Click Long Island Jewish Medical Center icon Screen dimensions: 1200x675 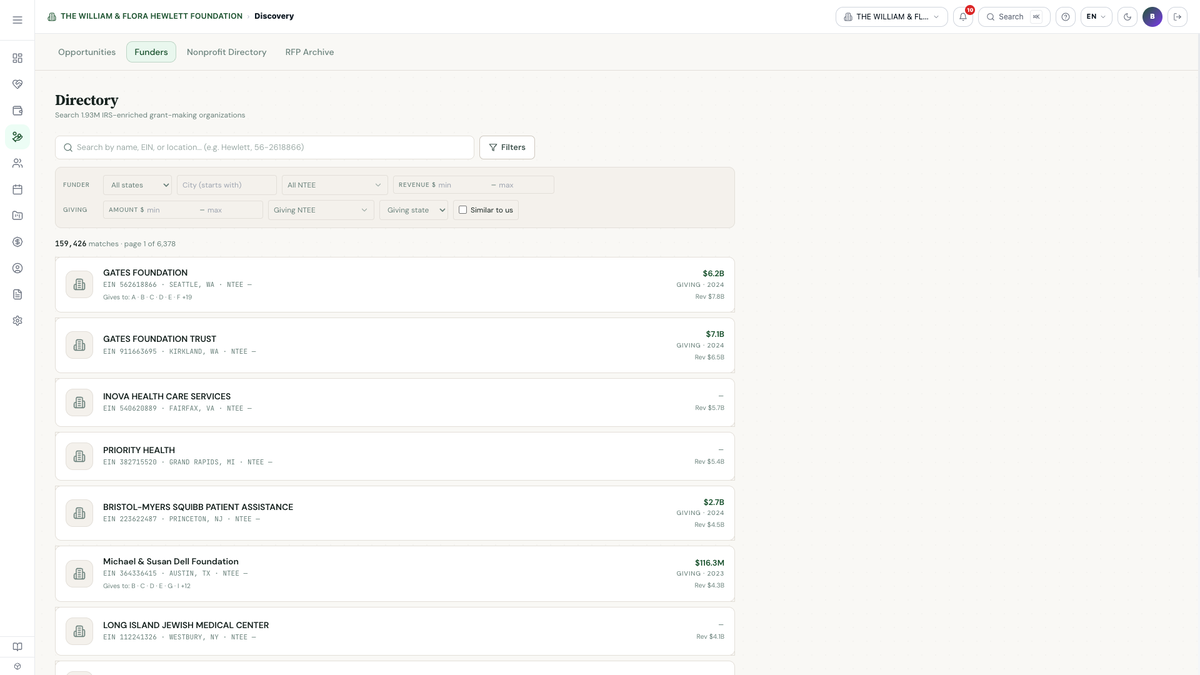pyautogui.click(x=79, y=631)
